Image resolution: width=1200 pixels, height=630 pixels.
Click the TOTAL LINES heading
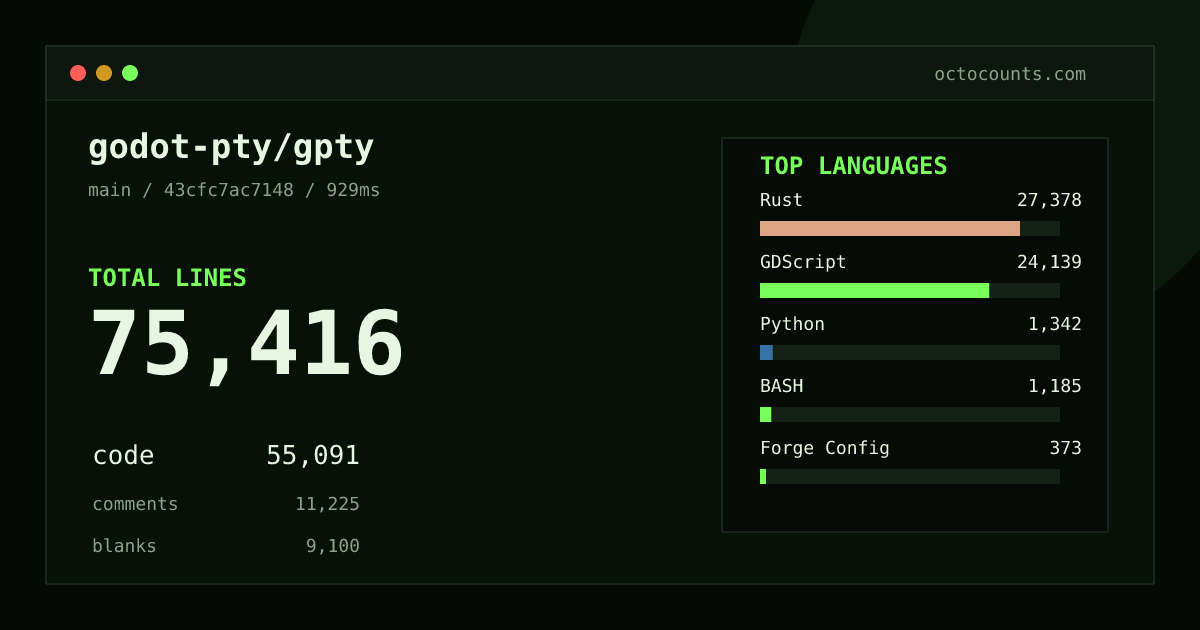tap(167, 278)
